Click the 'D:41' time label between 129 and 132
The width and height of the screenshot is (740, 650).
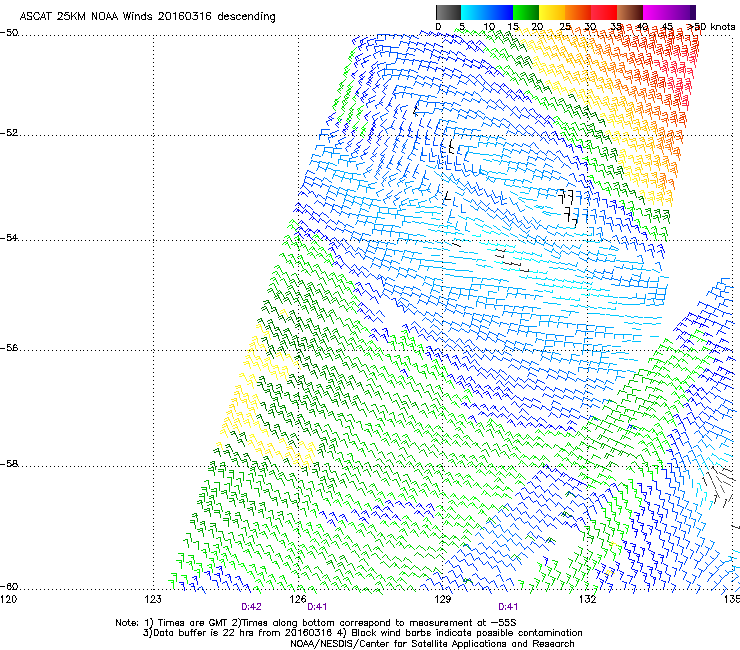pyautogui.click(x=508, y=607)
